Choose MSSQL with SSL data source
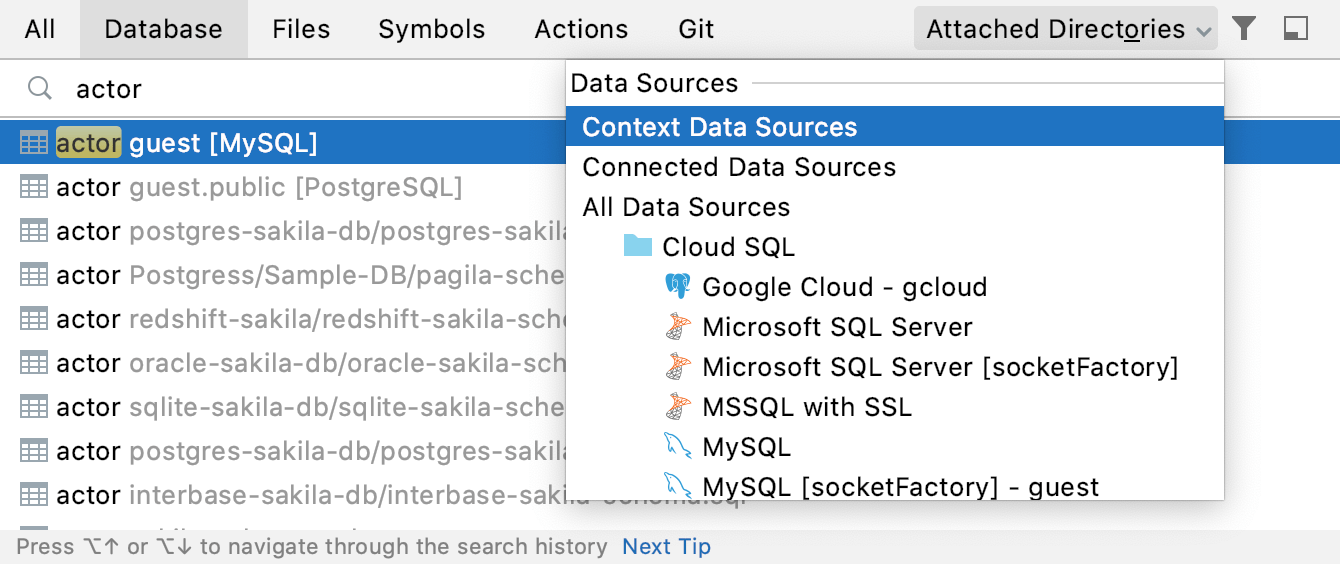The width and height of the screenshot is (1340, 564). coord(895,407)
